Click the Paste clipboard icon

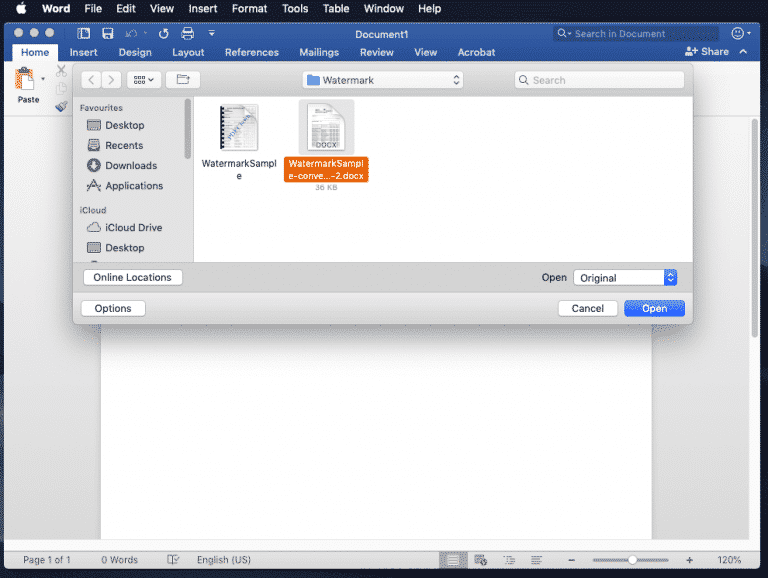[24, 79]
